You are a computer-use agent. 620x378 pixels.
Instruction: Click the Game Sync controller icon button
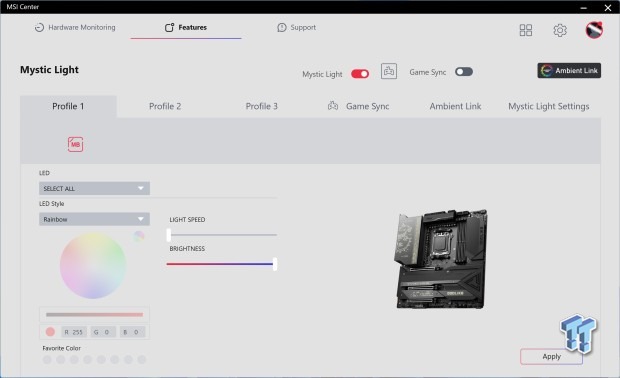(x=389, y=71)
